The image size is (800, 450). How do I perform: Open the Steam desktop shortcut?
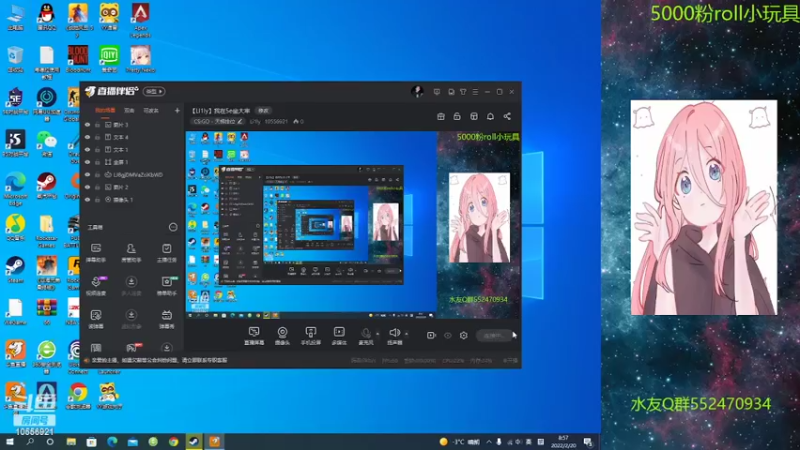click(x=15, y=269)
